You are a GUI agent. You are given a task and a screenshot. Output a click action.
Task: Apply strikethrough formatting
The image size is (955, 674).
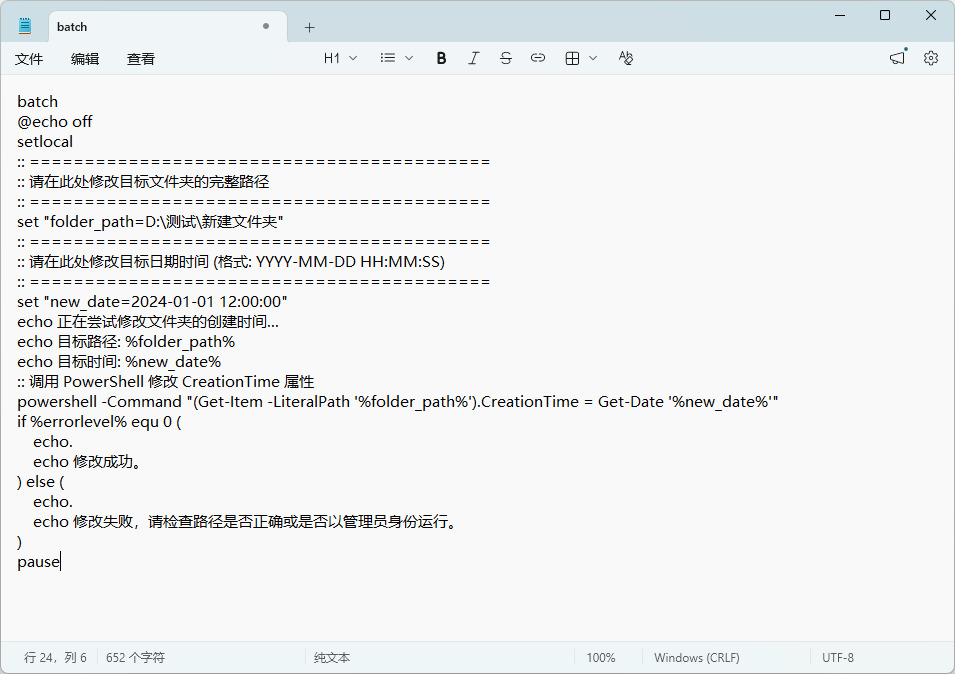(x=506, y=58)
